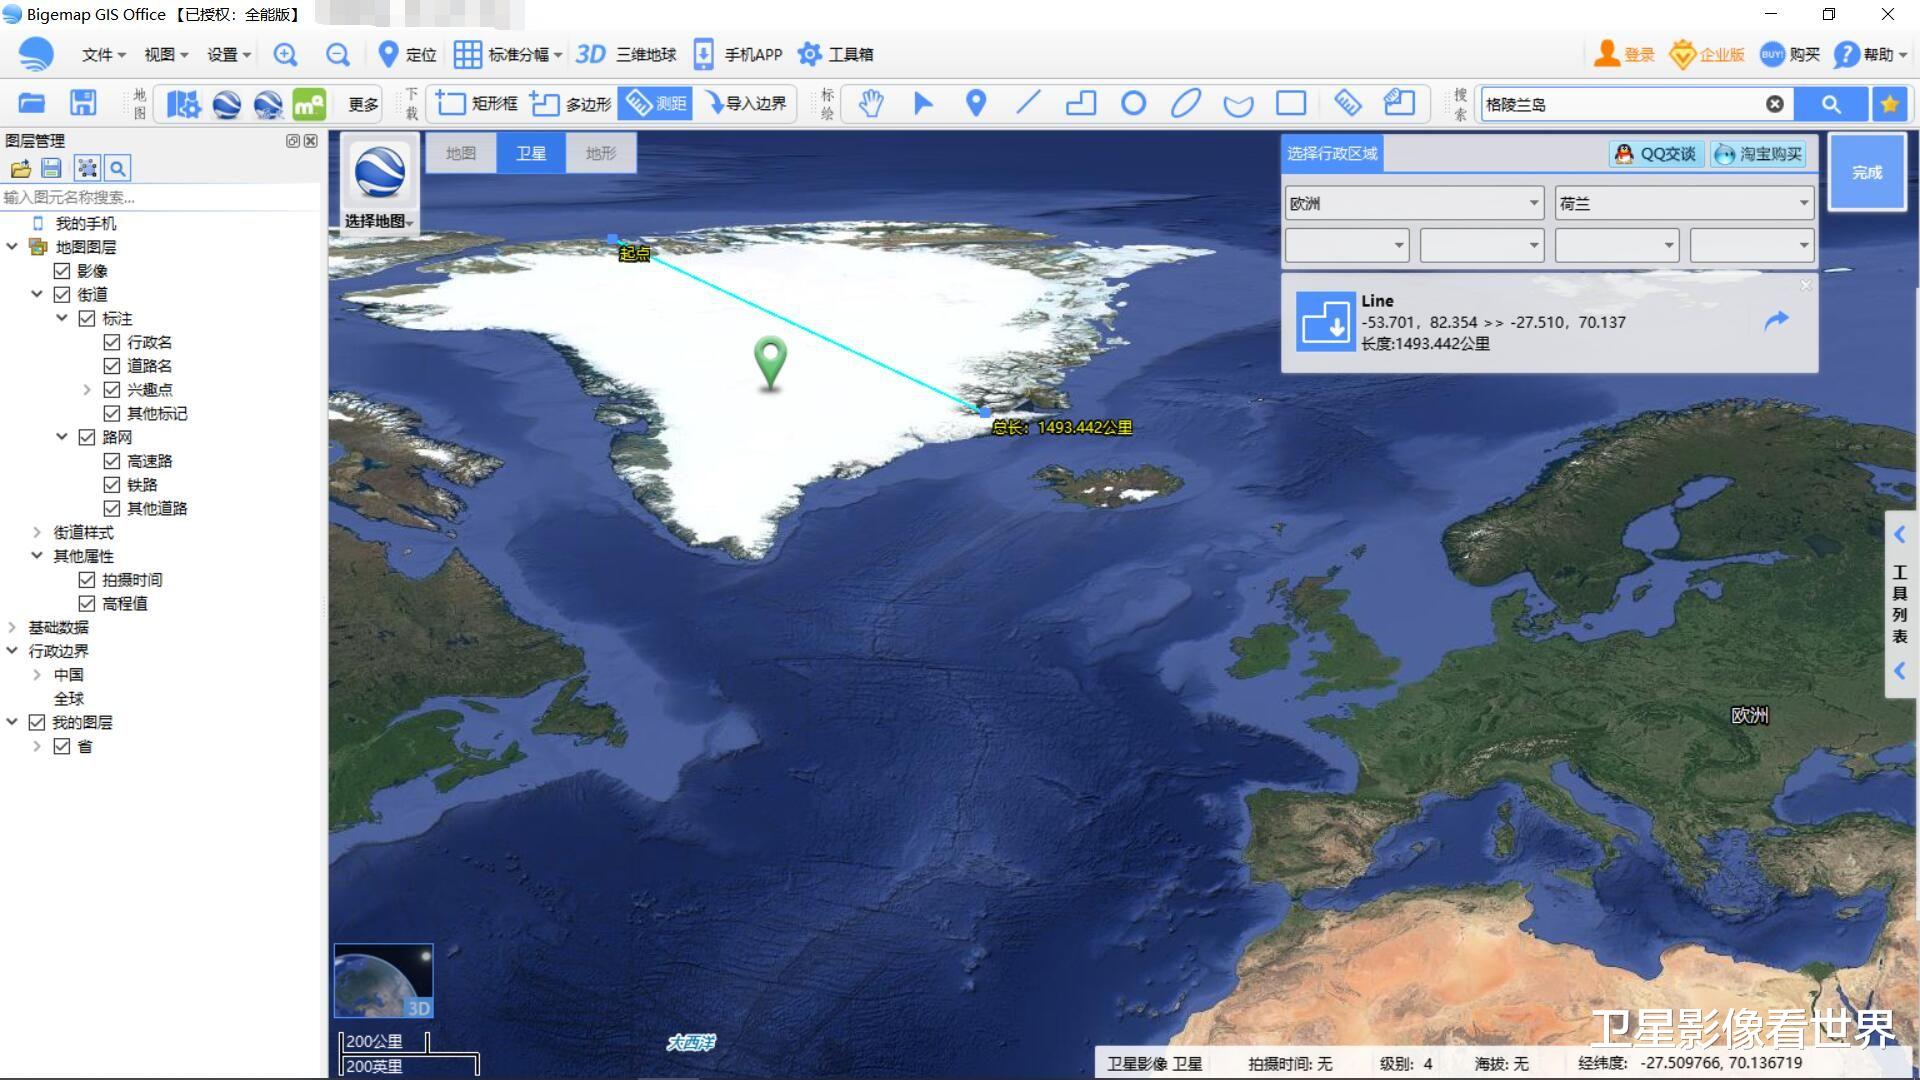Switch to the 地图 map tab
1920x1080 pixels.
[461, 153]
